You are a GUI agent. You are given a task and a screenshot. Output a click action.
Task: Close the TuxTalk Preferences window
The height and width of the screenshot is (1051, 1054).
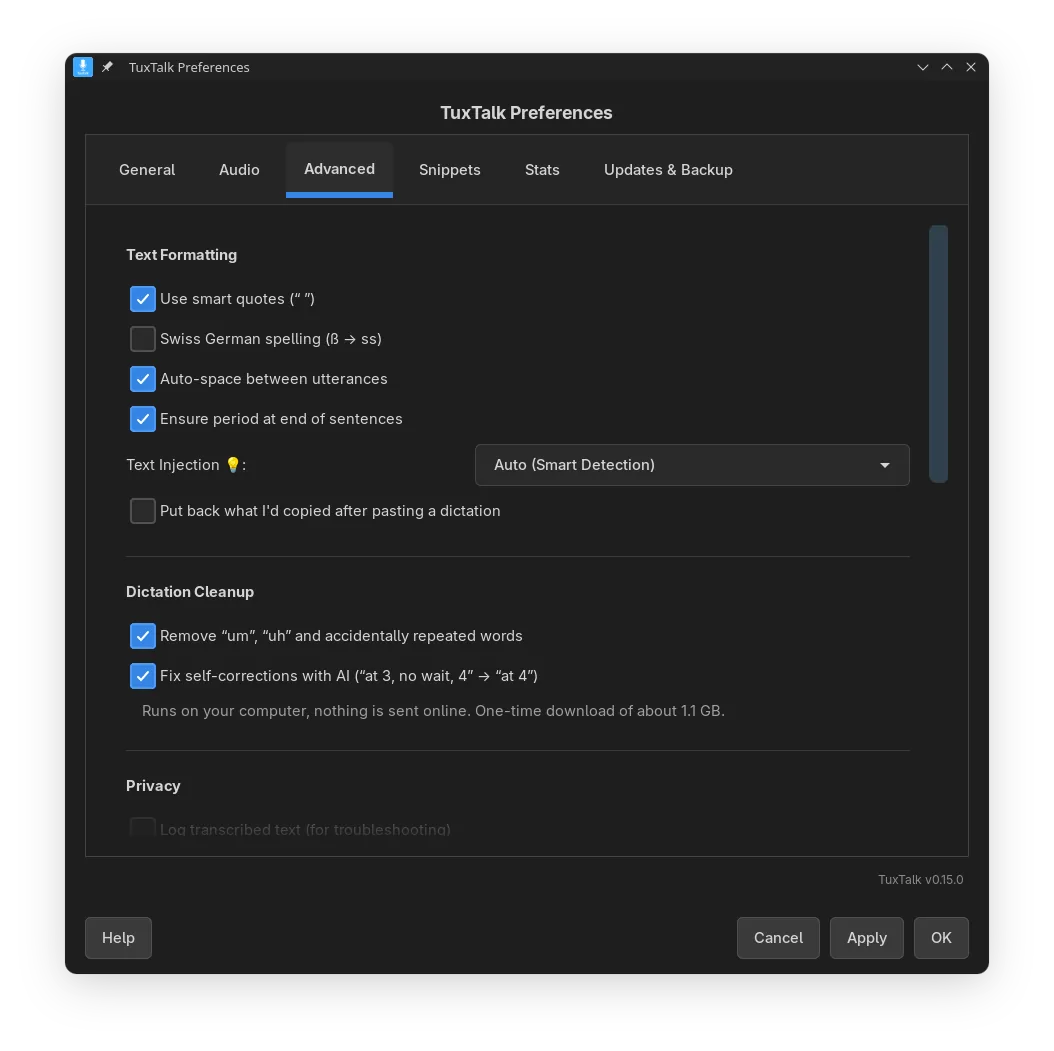click(971, 67)
